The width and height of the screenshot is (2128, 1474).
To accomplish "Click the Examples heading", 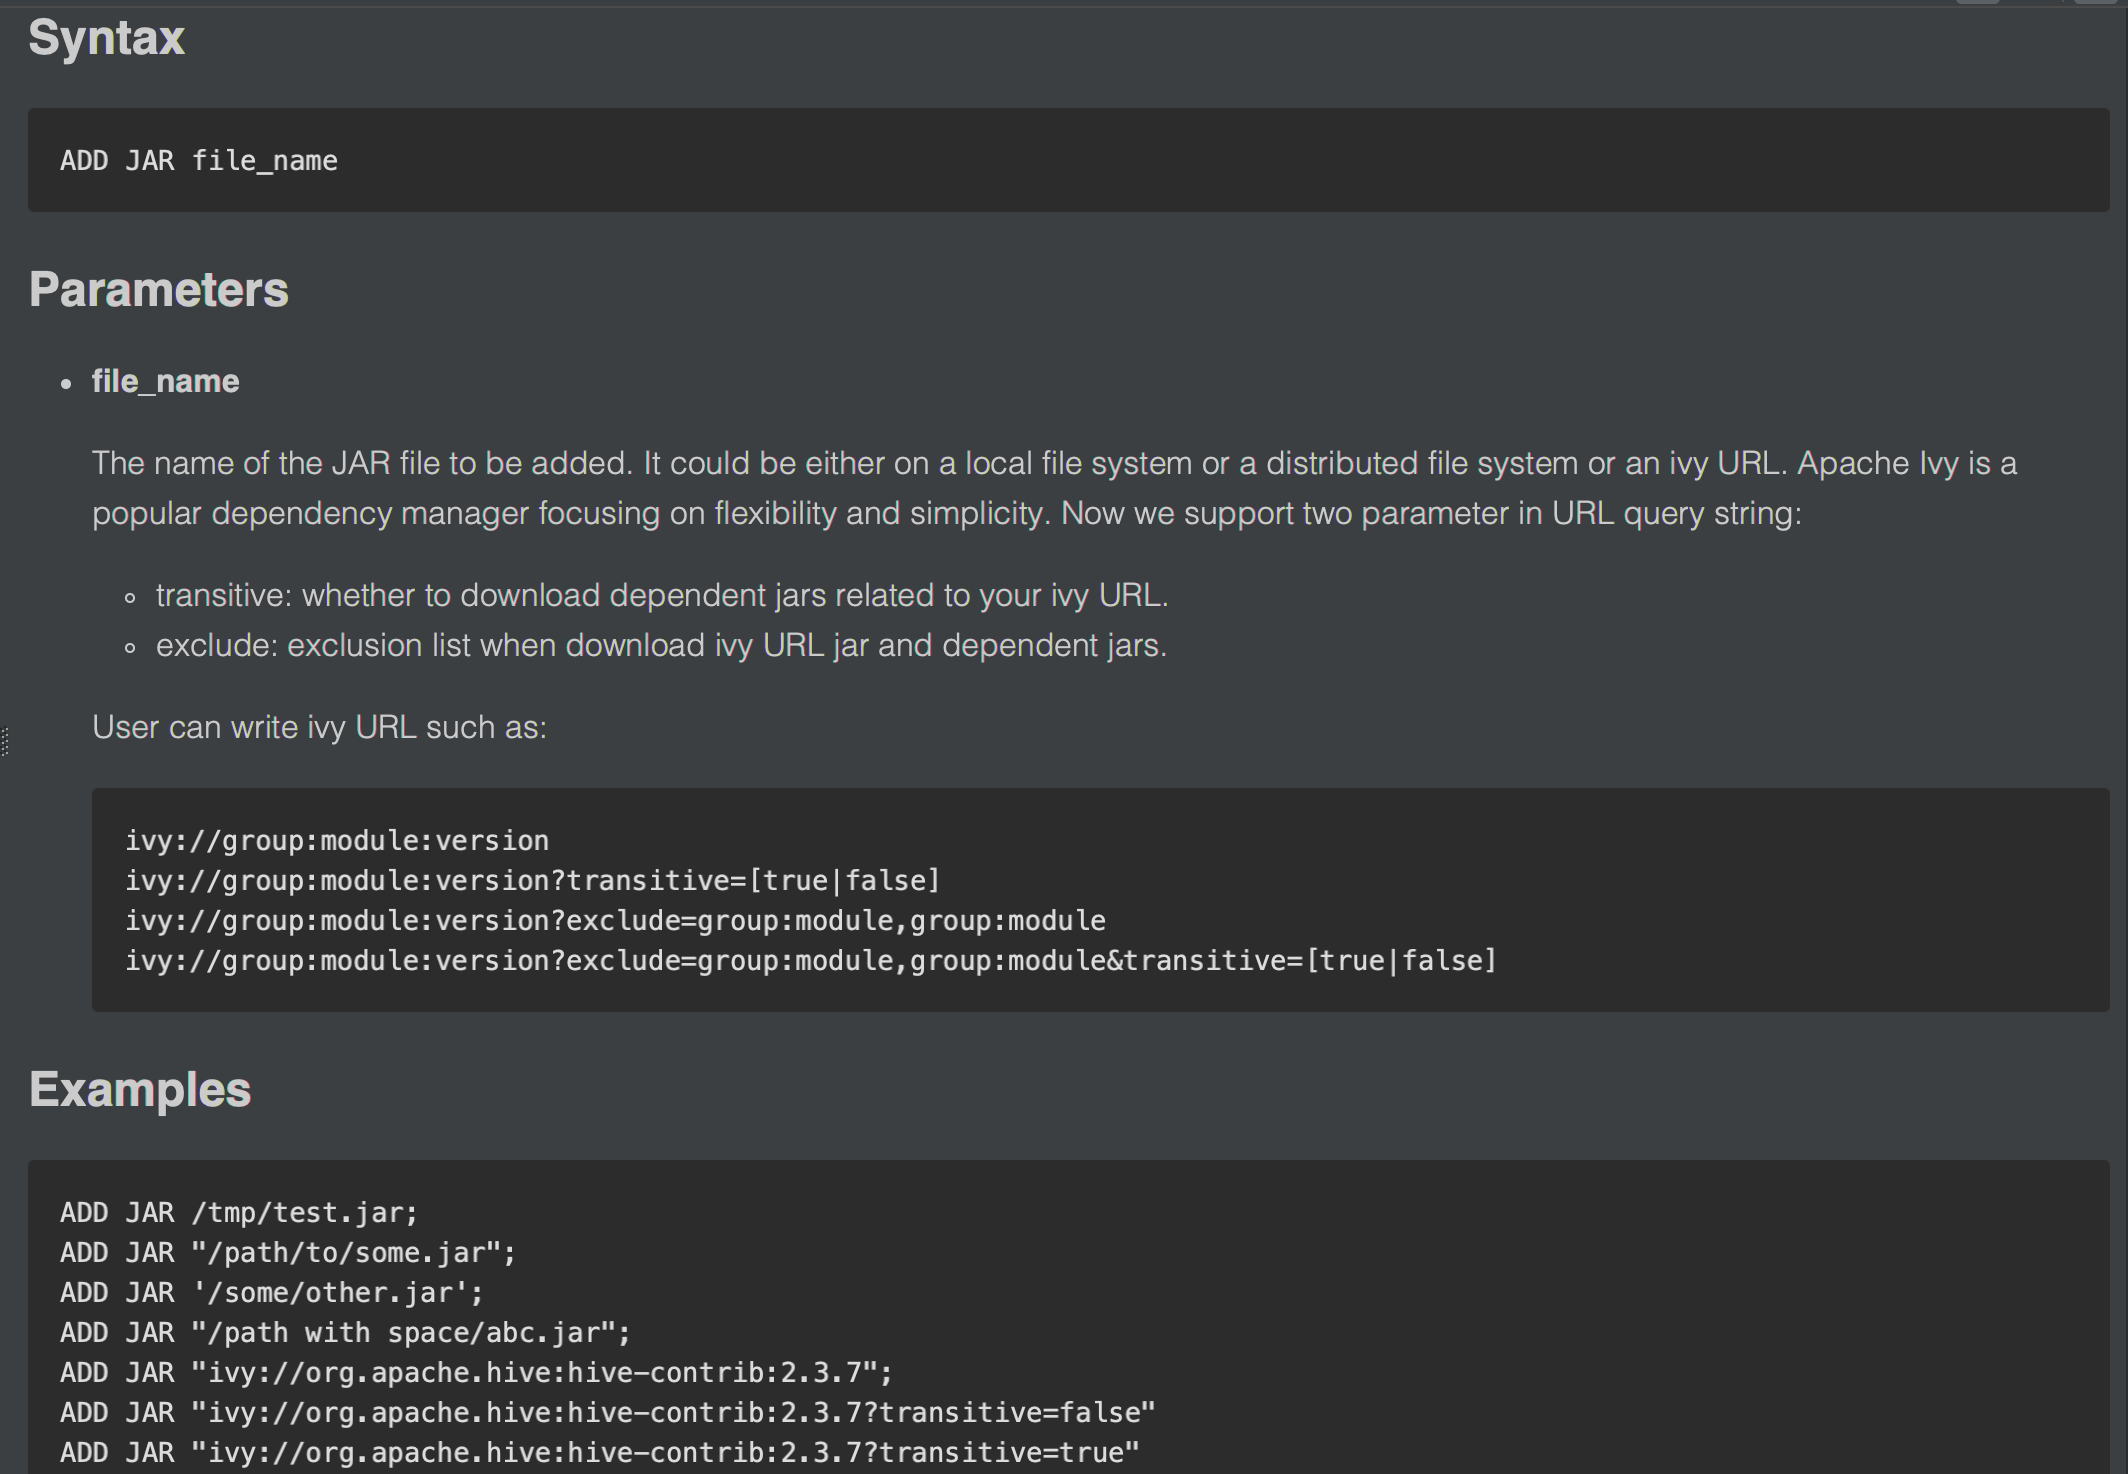I will (139, 1089).
